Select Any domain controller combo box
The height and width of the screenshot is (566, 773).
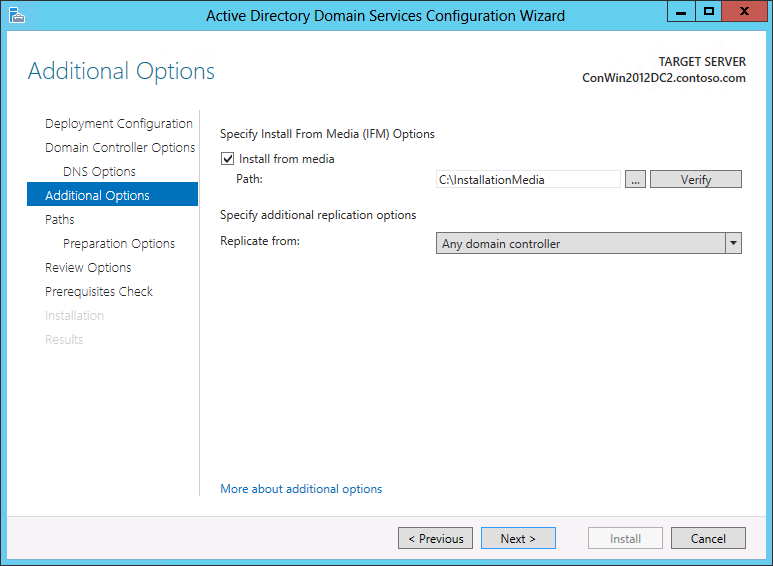[x=589, y=243]
